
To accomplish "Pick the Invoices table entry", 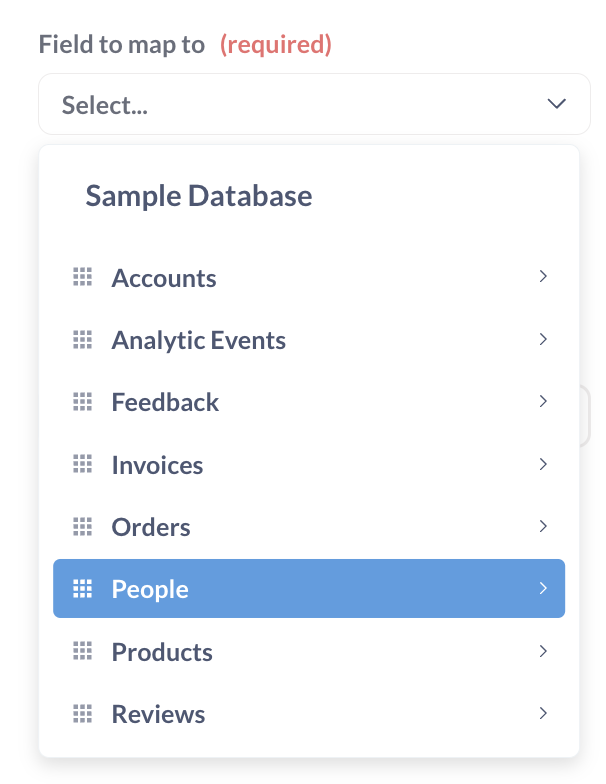I will (x=309, y=464).
